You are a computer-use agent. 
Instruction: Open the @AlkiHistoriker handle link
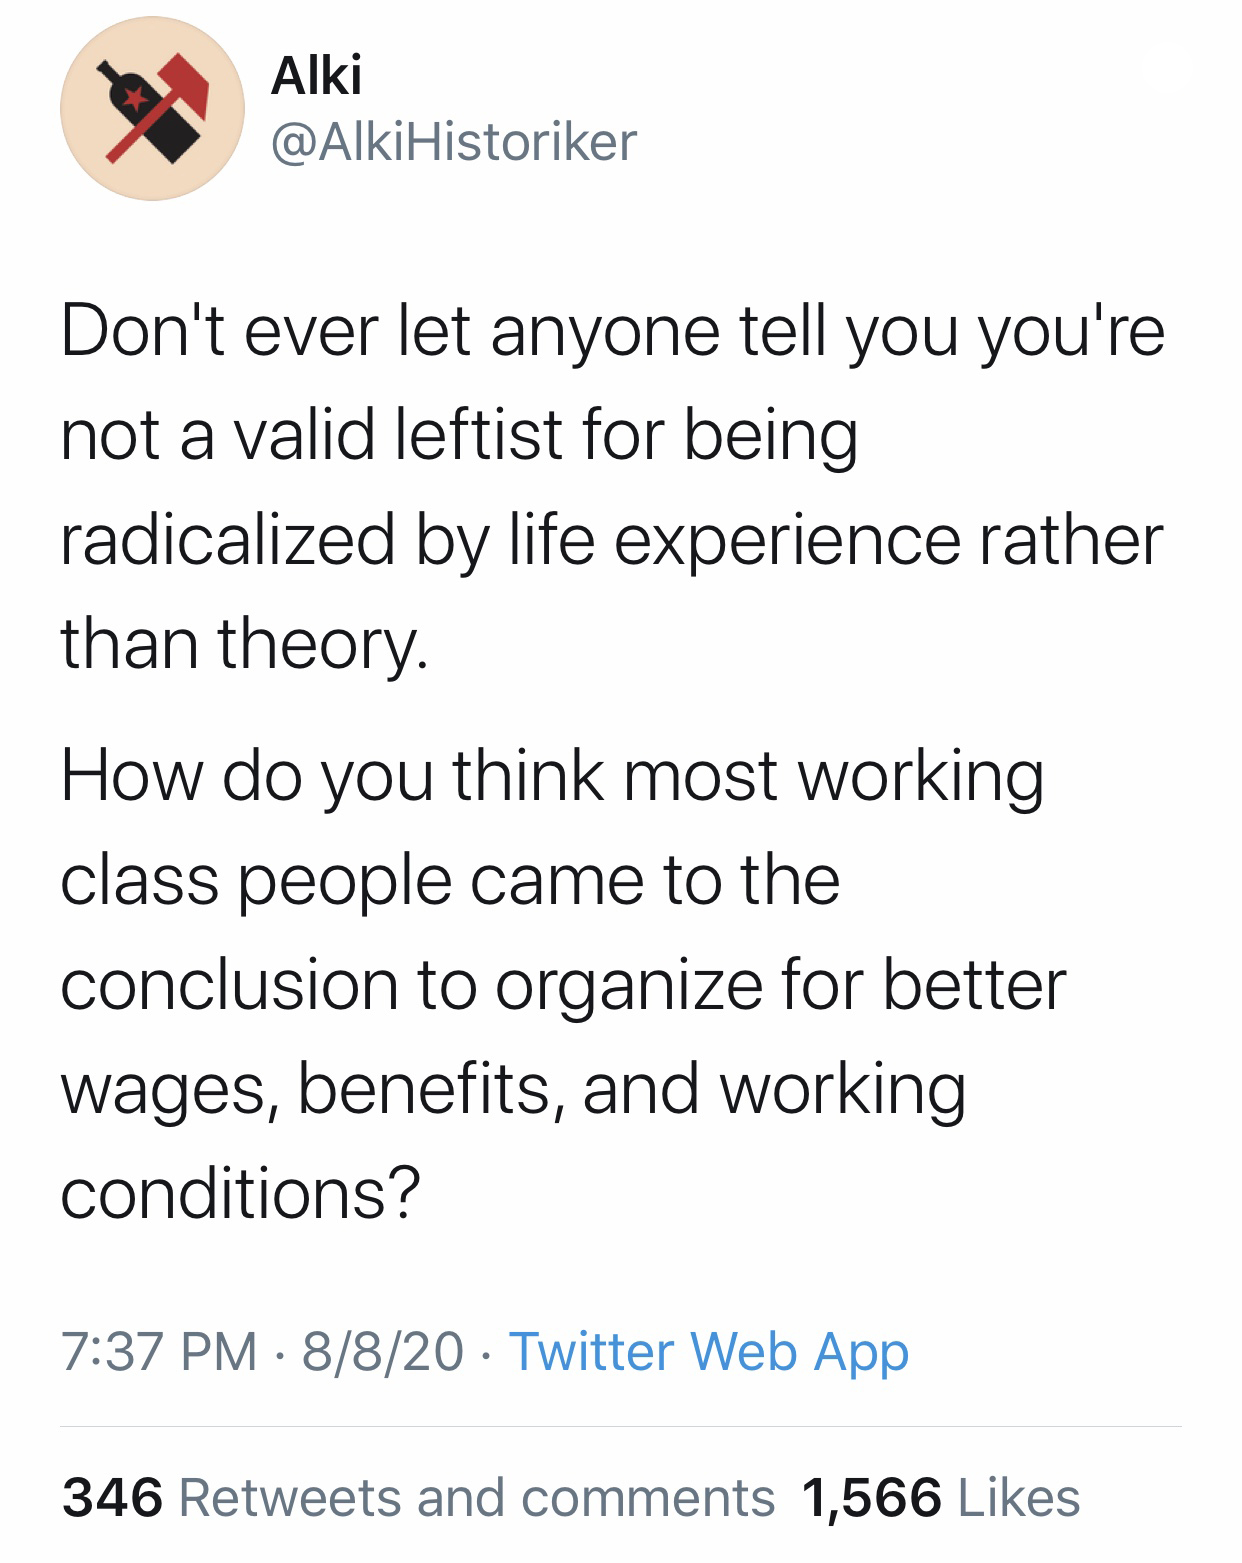coord(453,141)
